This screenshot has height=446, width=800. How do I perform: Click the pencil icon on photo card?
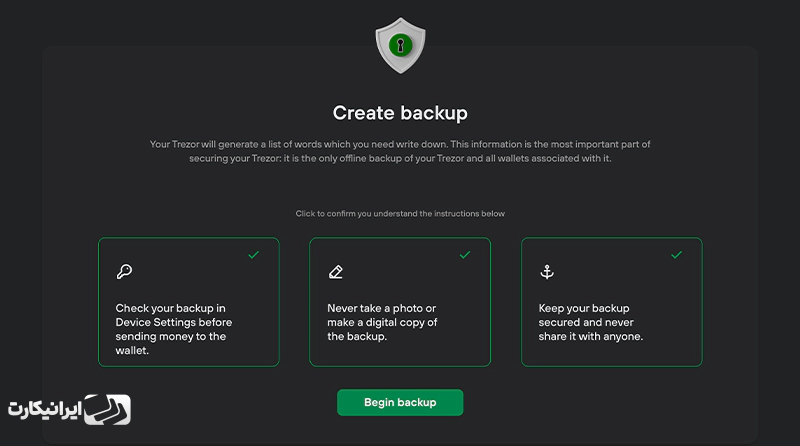click(336, 272)
